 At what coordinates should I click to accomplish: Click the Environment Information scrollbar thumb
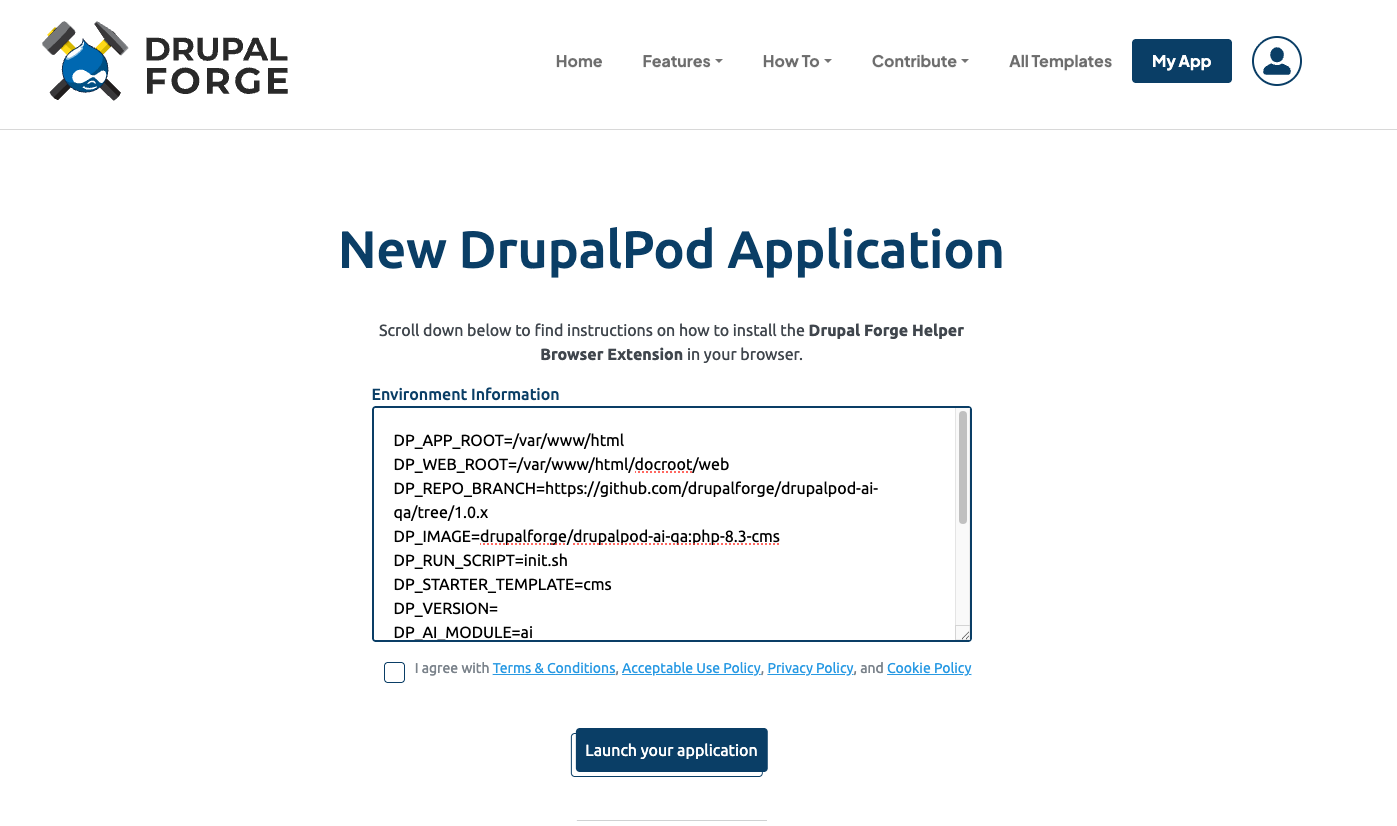[963, 467]
